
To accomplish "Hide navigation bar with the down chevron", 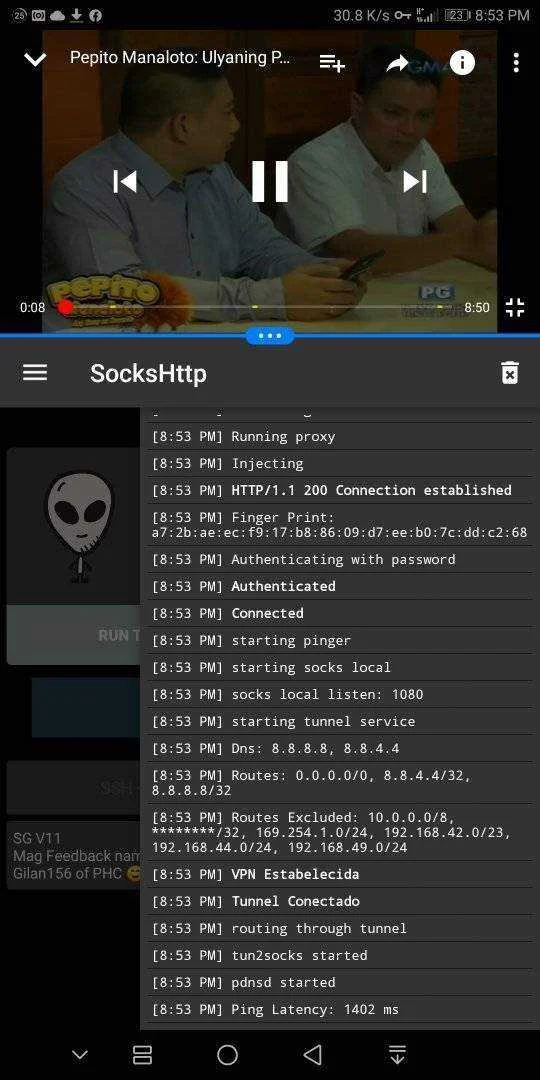I will coord(80,1055).
